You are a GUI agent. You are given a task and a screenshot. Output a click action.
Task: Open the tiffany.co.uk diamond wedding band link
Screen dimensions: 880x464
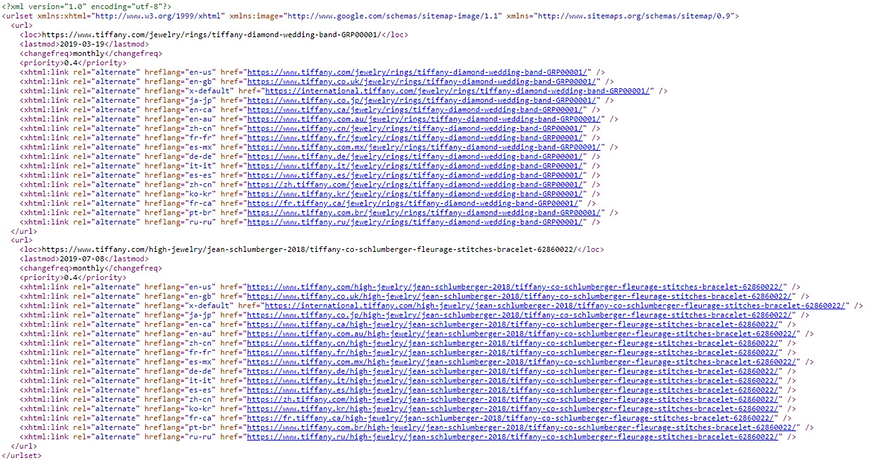point(421,81)
